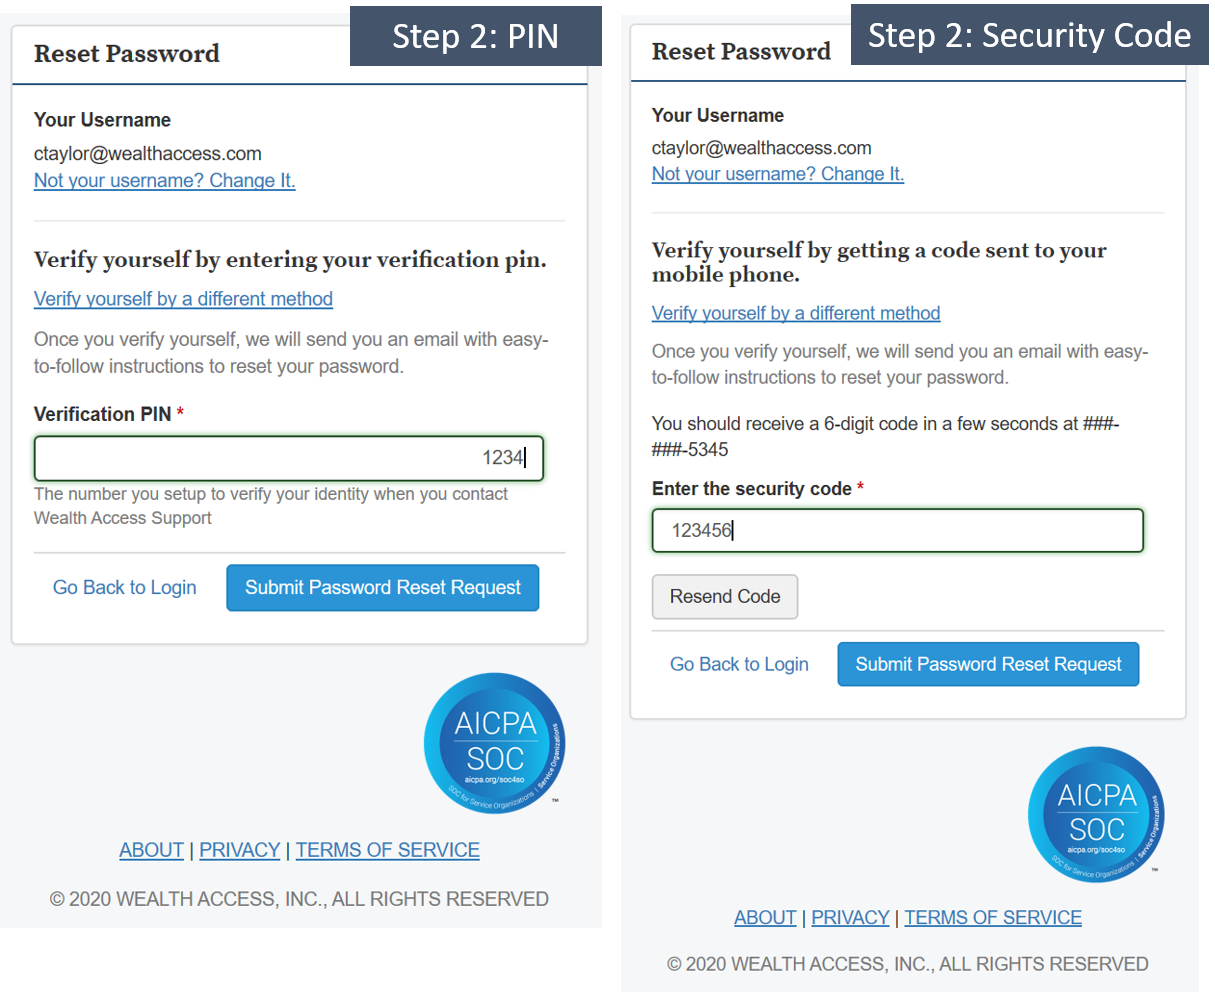Submit Password Reset Request in PIN panel
This screenshot has height=992, width=1215.
tap(383, 588)
